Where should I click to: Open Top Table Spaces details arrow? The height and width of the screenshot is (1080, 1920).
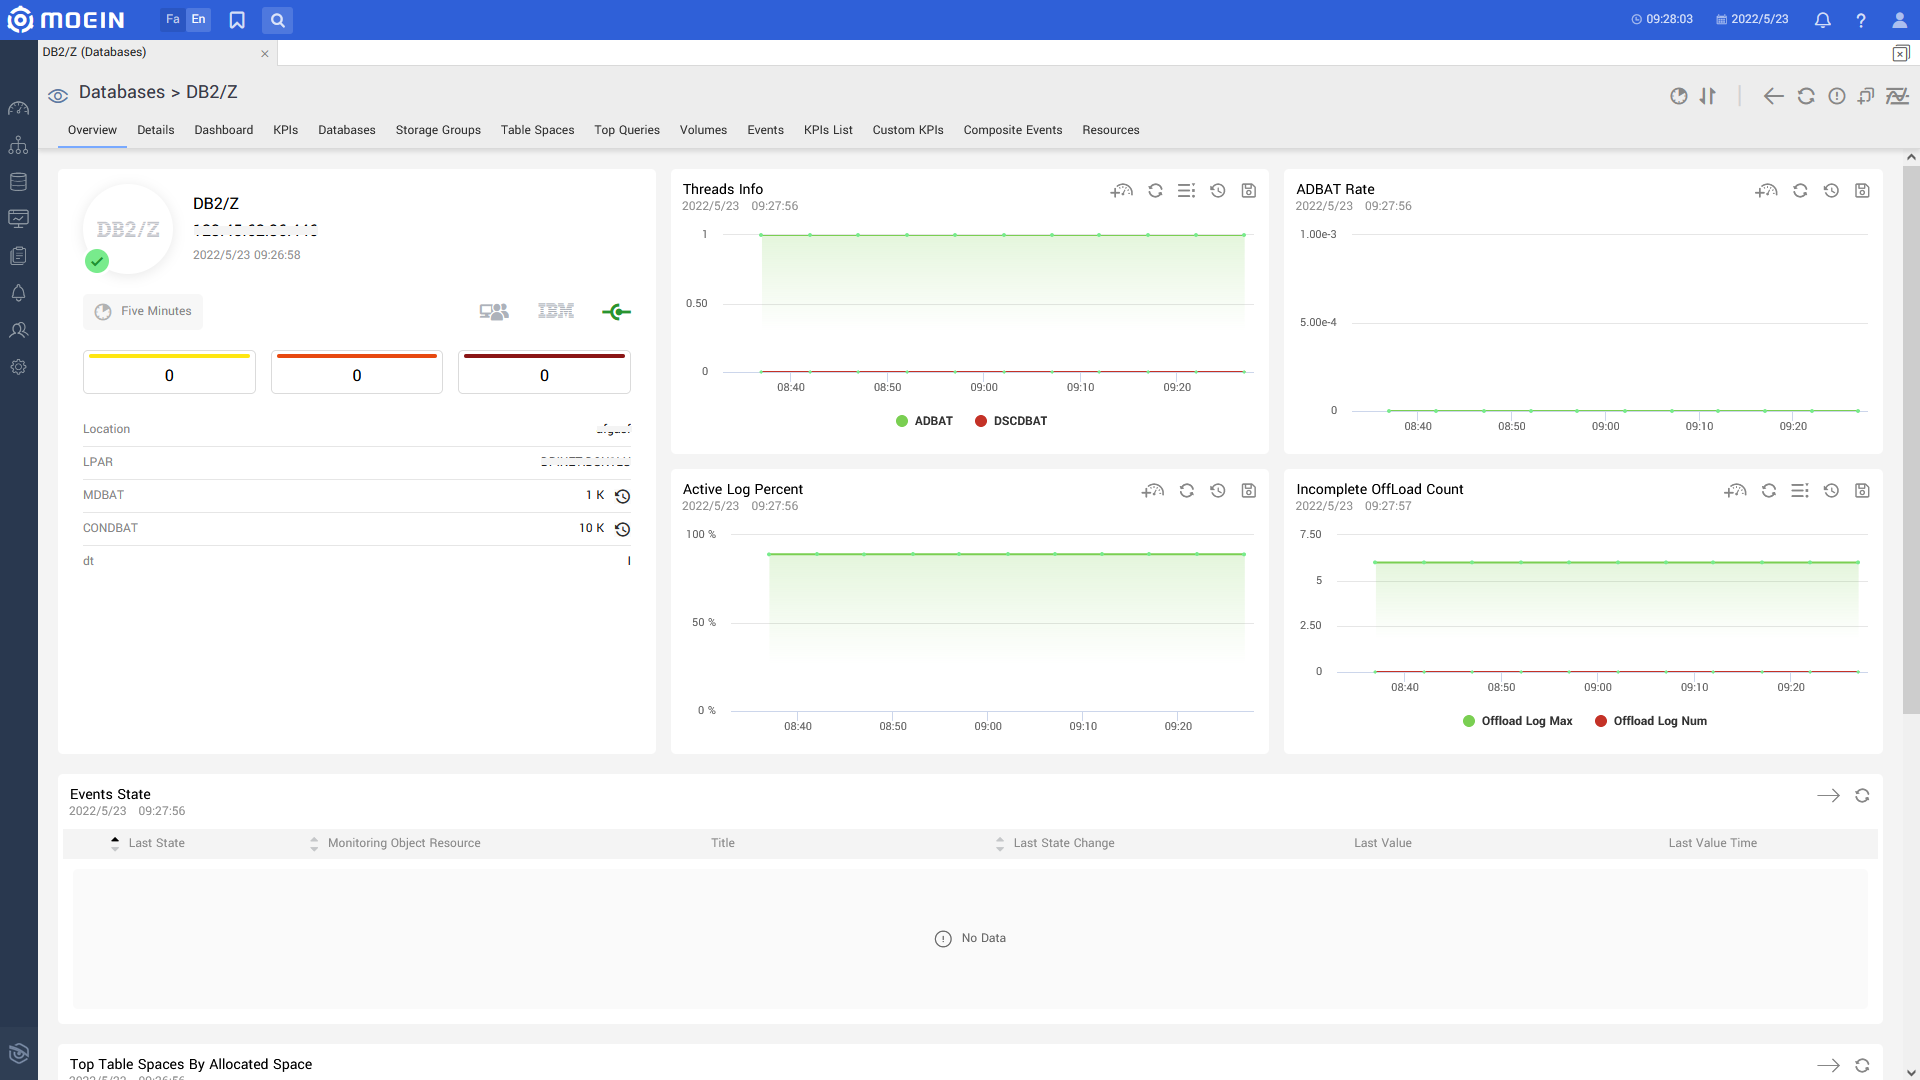point(1828,1066)
